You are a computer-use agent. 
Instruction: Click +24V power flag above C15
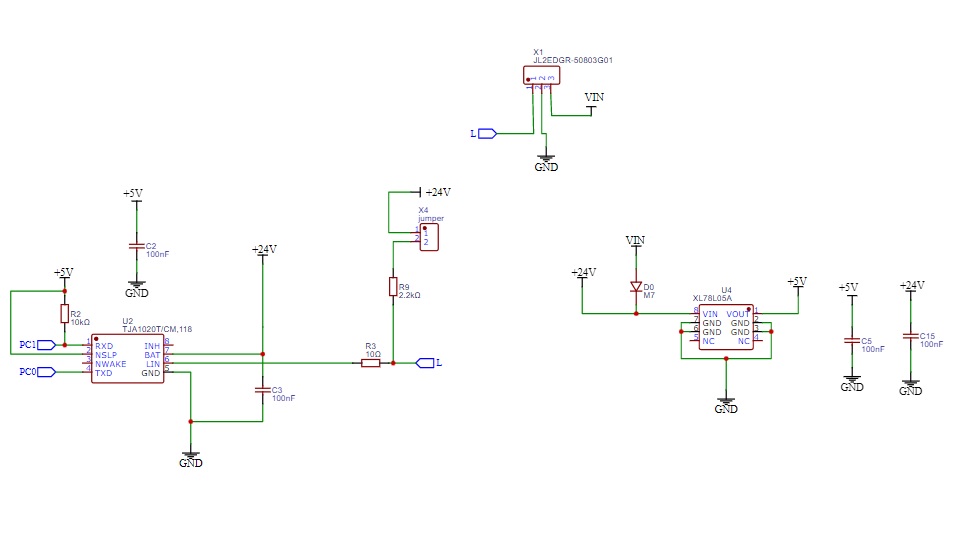point(912,287)
